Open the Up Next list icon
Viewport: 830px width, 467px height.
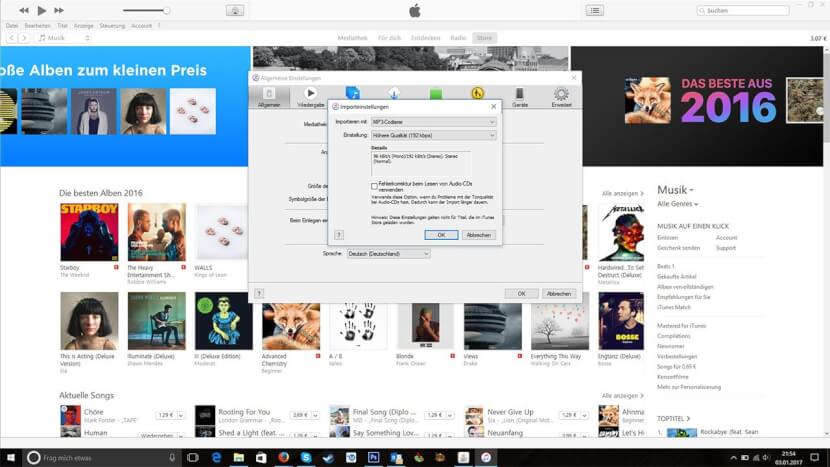coord(594,10)
